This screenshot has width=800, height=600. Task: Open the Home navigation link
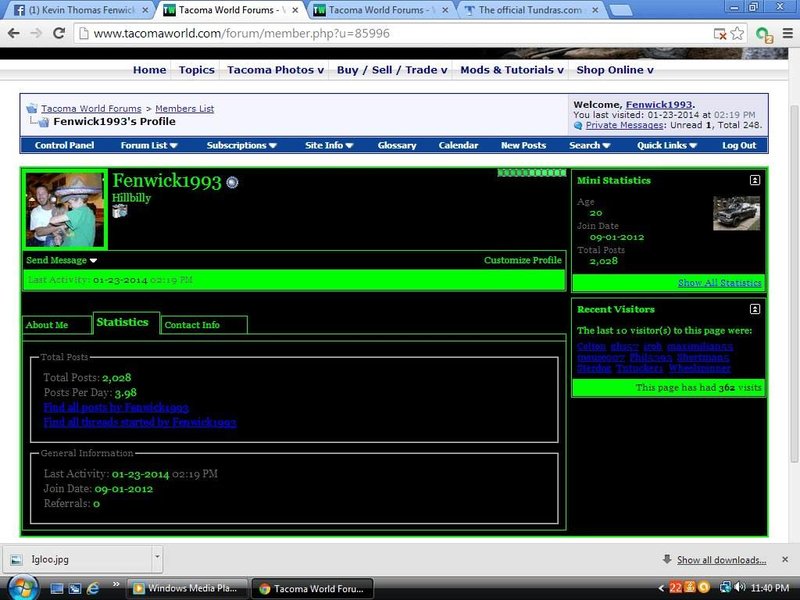(x=149, y=70)
